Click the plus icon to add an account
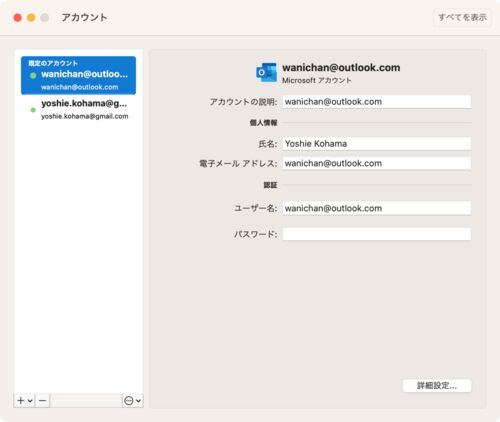 click(x=21, y=400)
